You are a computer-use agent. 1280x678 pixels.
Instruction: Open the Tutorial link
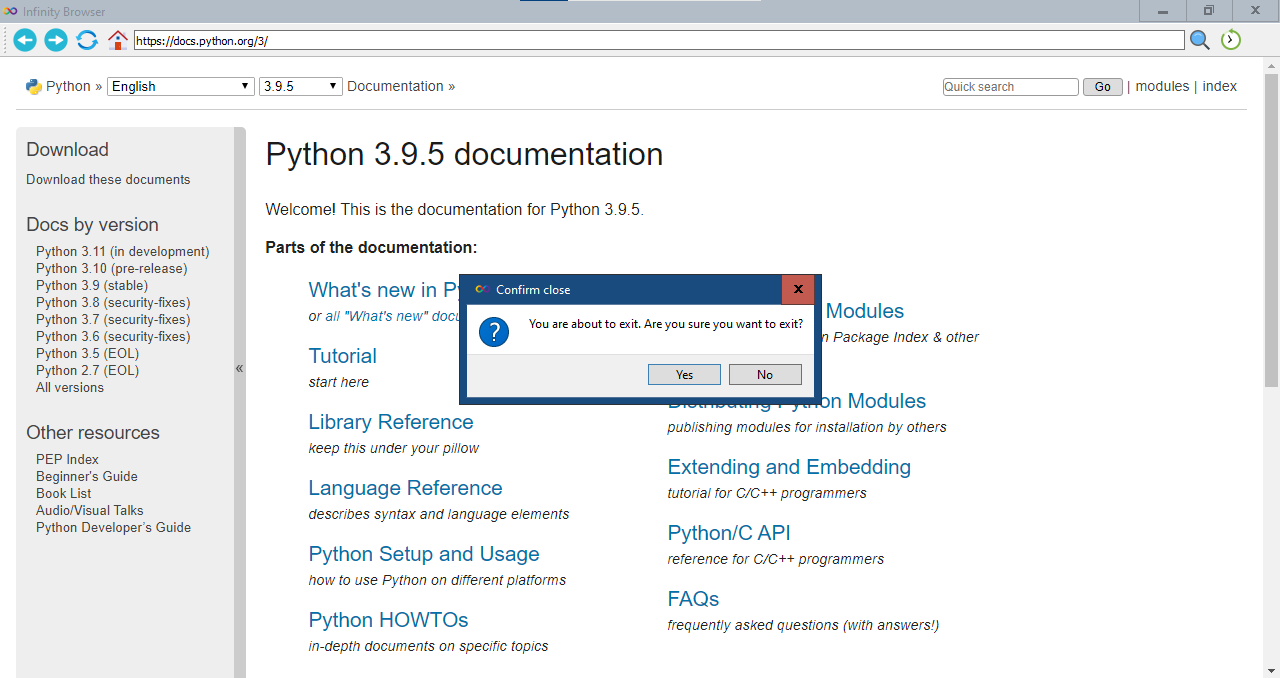(343, 356)
